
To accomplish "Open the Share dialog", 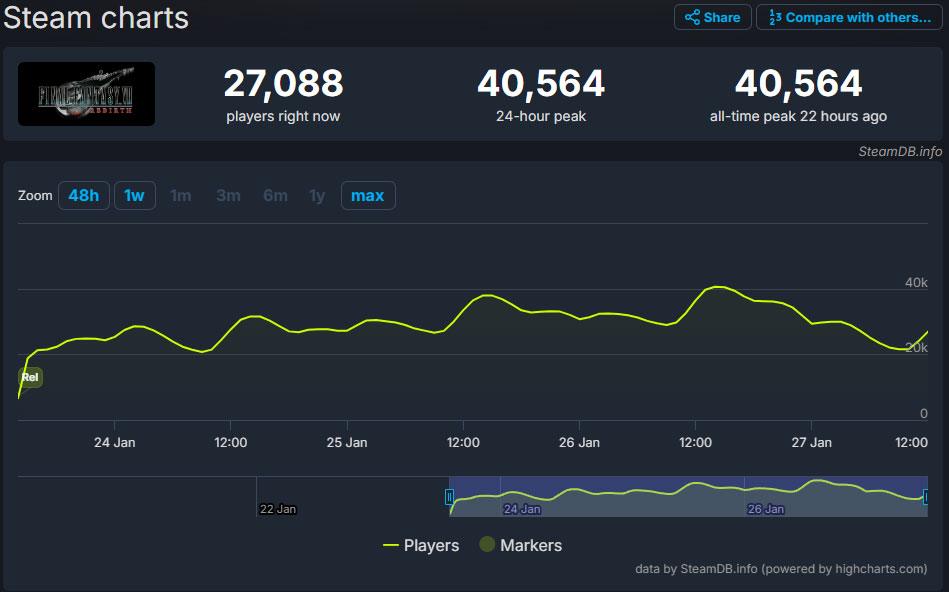I will tap(712, 17).
